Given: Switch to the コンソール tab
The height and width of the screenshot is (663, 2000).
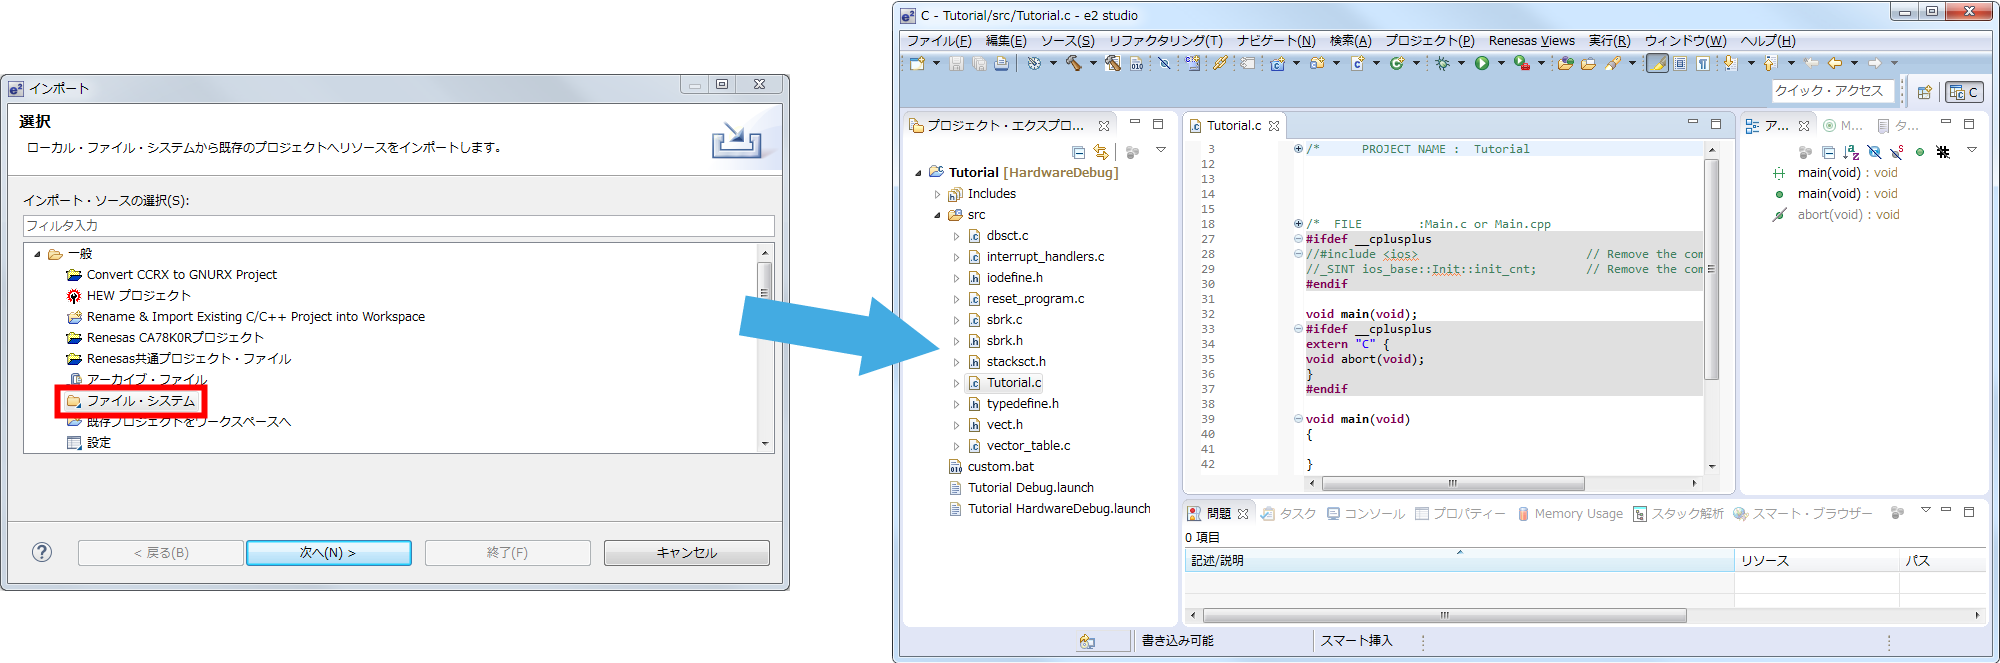Looking at the screenshot, I should point(1366,514).
